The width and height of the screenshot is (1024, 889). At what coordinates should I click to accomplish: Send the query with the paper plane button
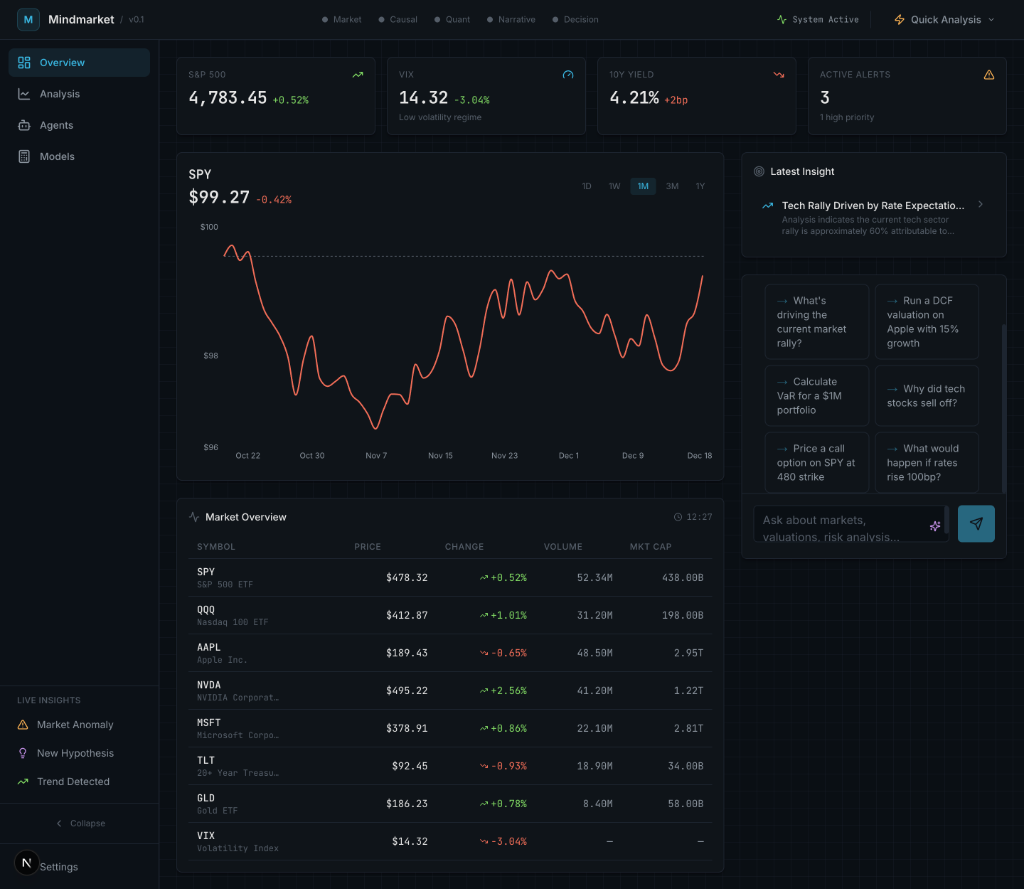tap(976, 524)
